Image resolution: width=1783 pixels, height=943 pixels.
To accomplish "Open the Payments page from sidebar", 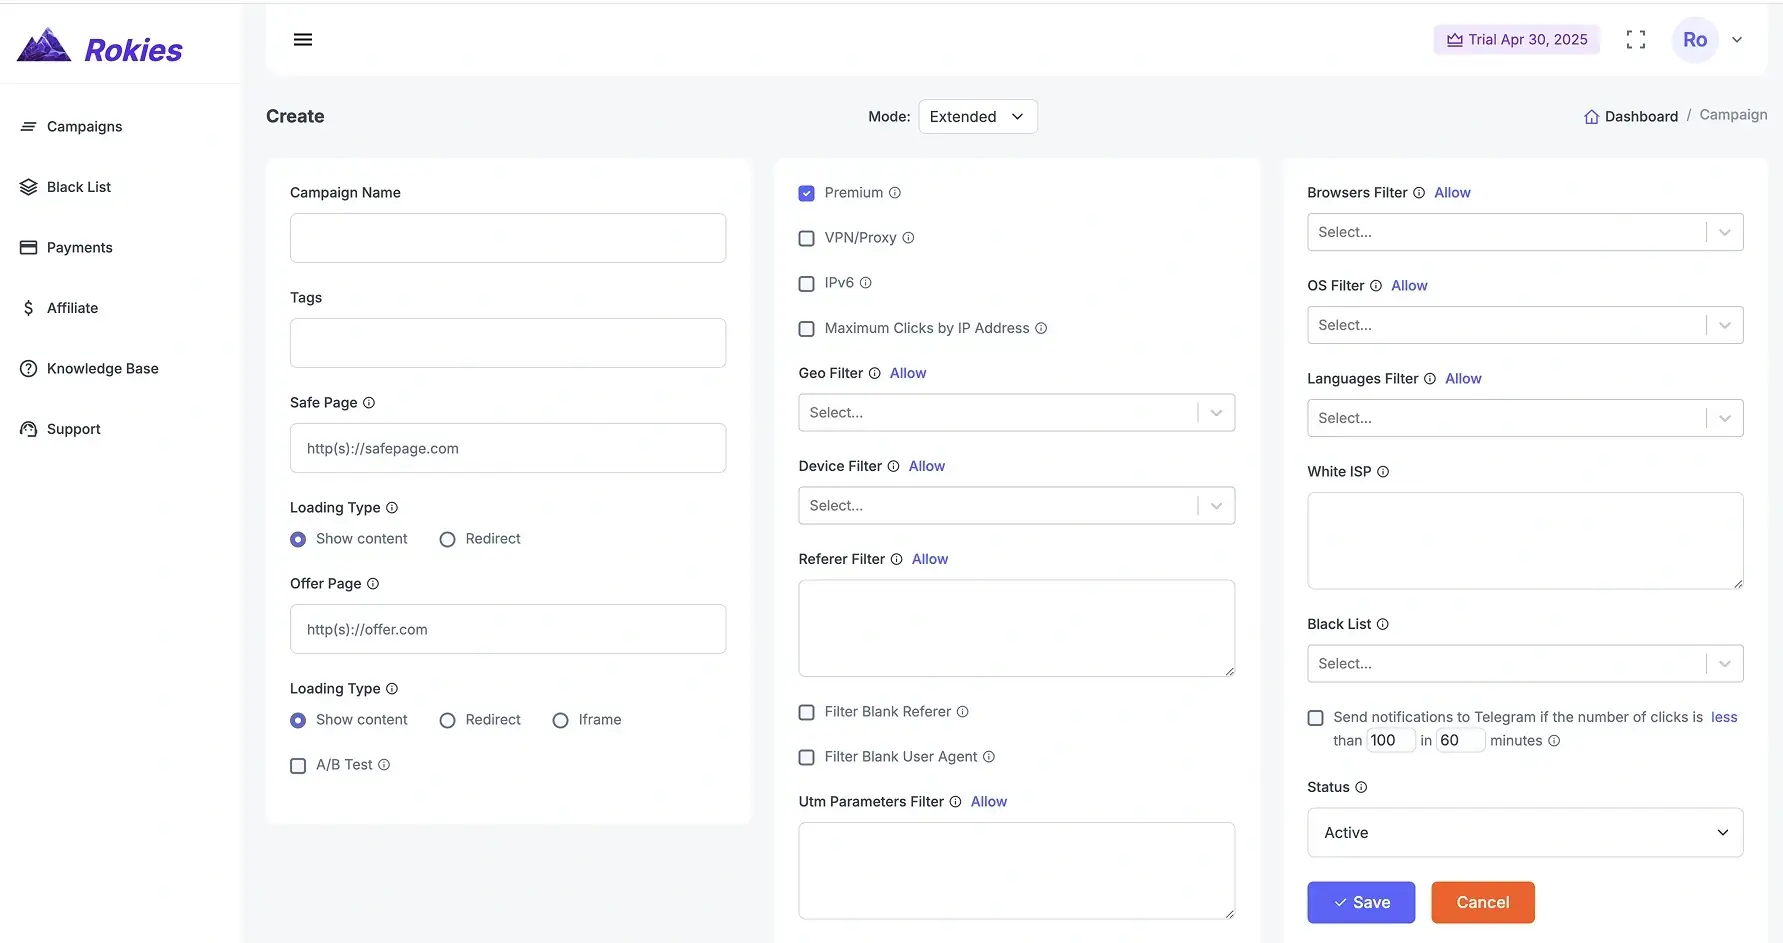I will pos(79,247).
